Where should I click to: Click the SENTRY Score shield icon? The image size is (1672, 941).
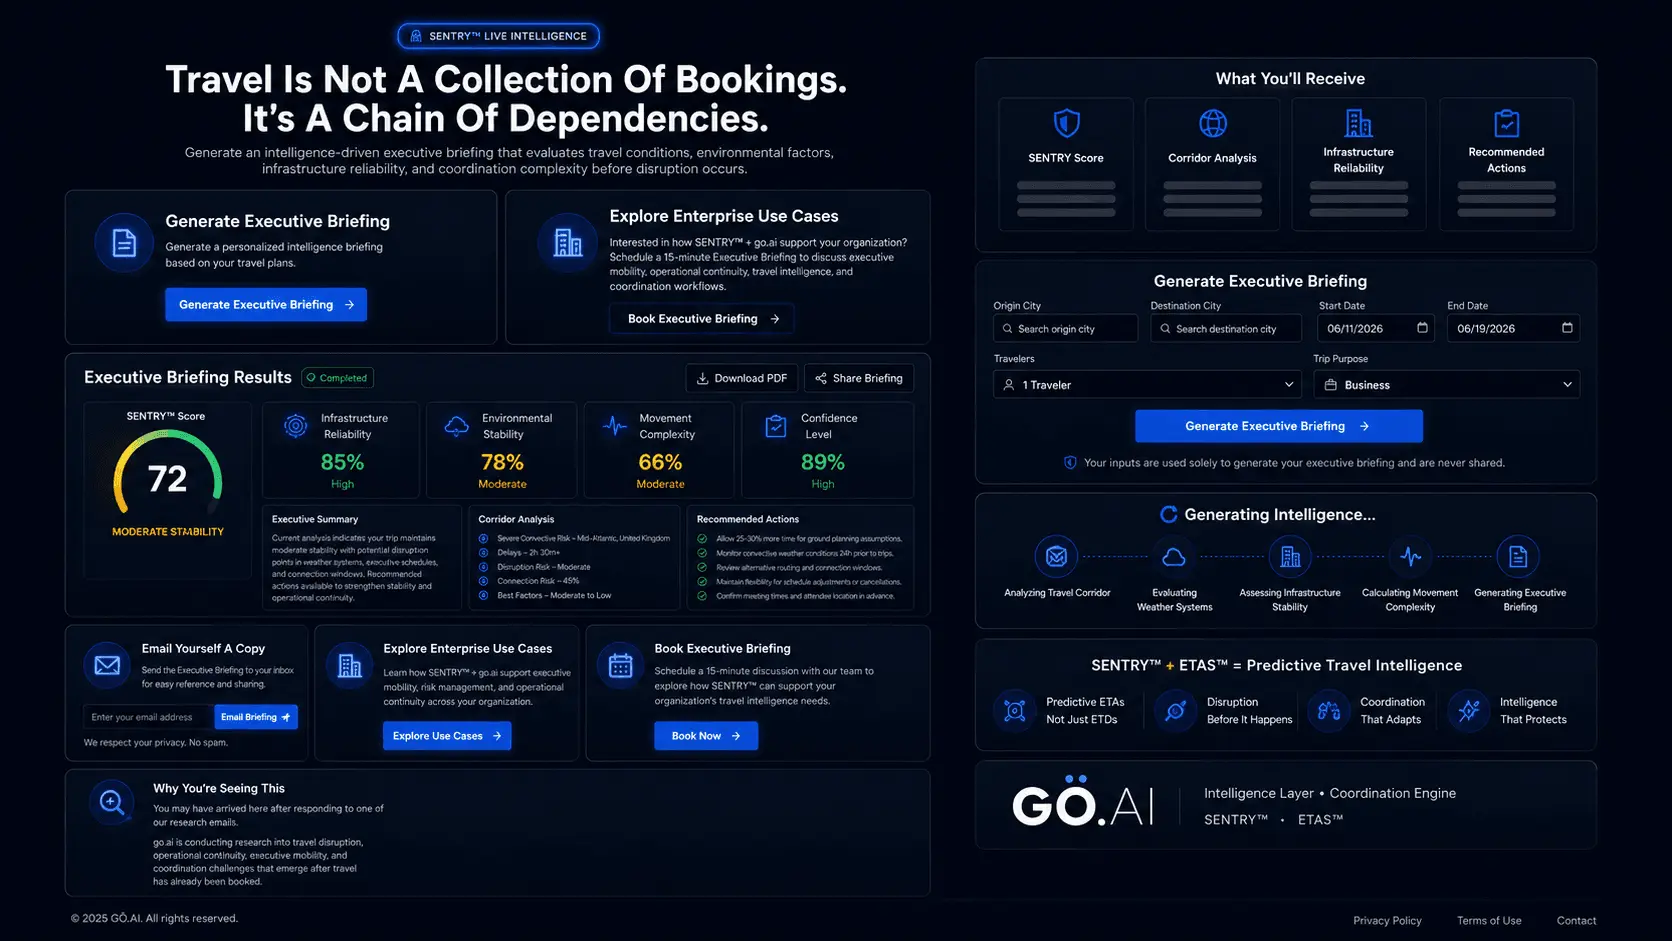1067,123
